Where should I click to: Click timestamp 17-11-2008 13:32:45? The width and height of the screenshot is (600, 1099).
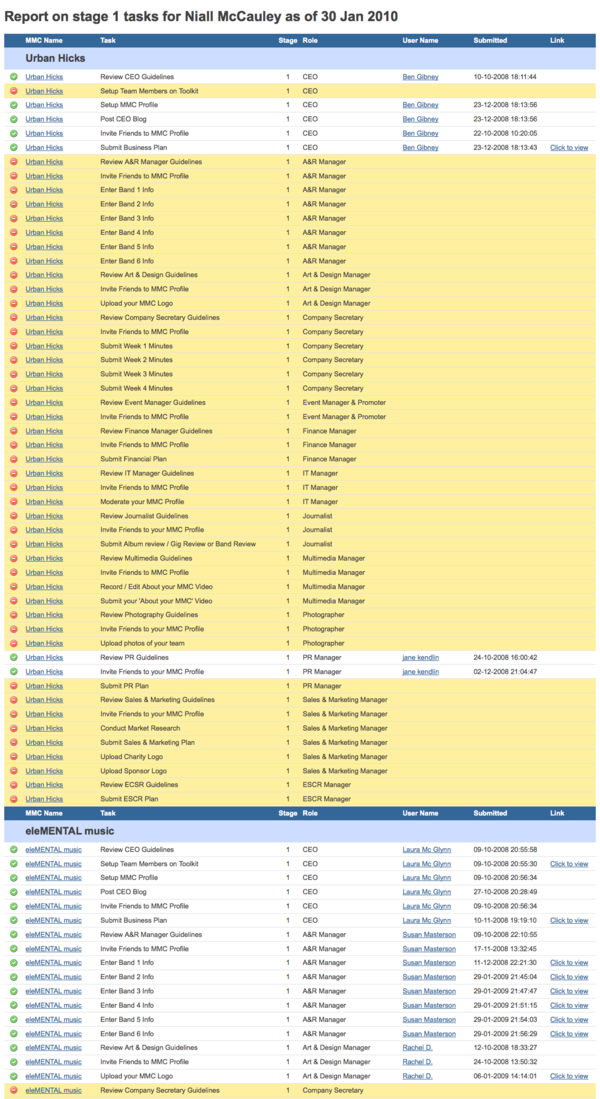(505, 948)
